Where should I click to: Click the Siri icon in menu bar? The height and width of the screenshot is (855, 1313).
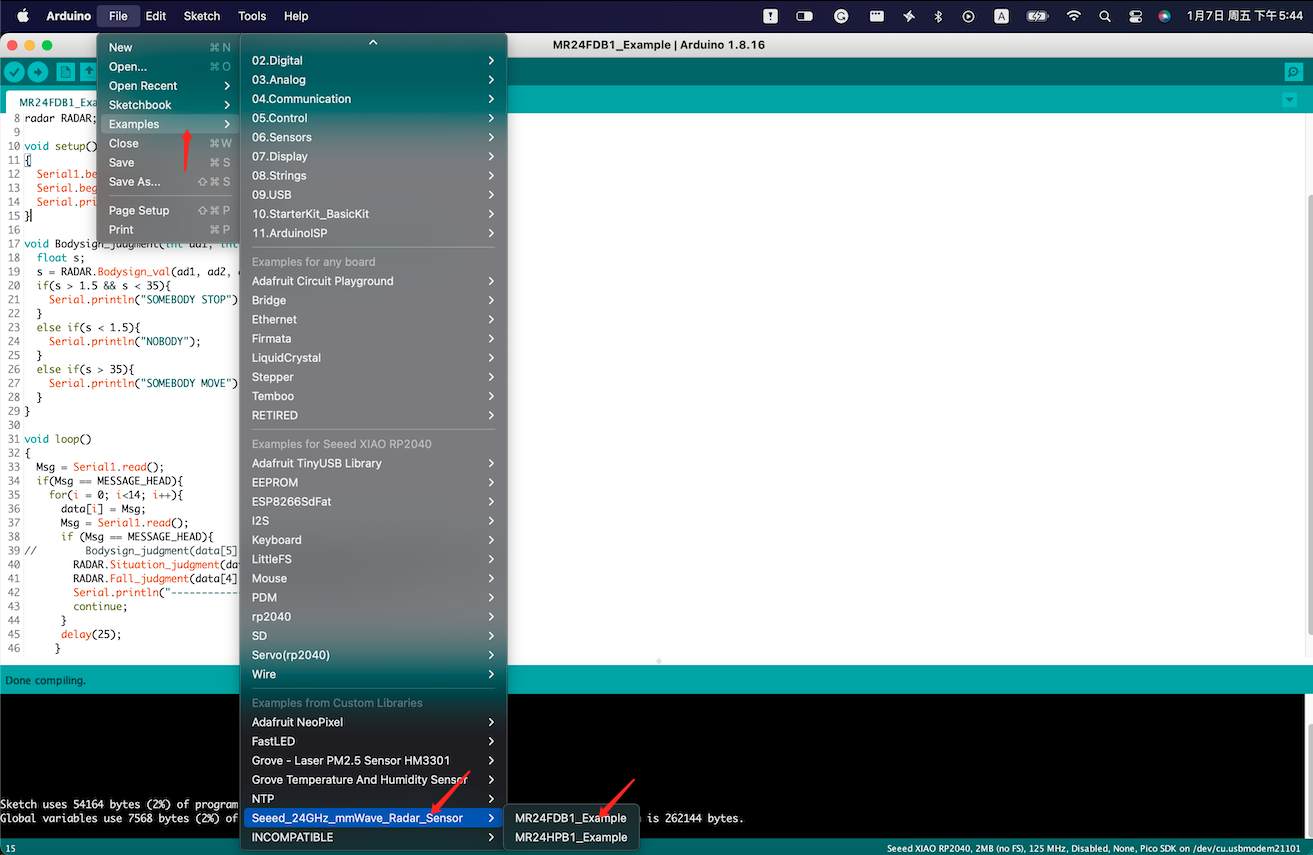tap(1164, 16)
